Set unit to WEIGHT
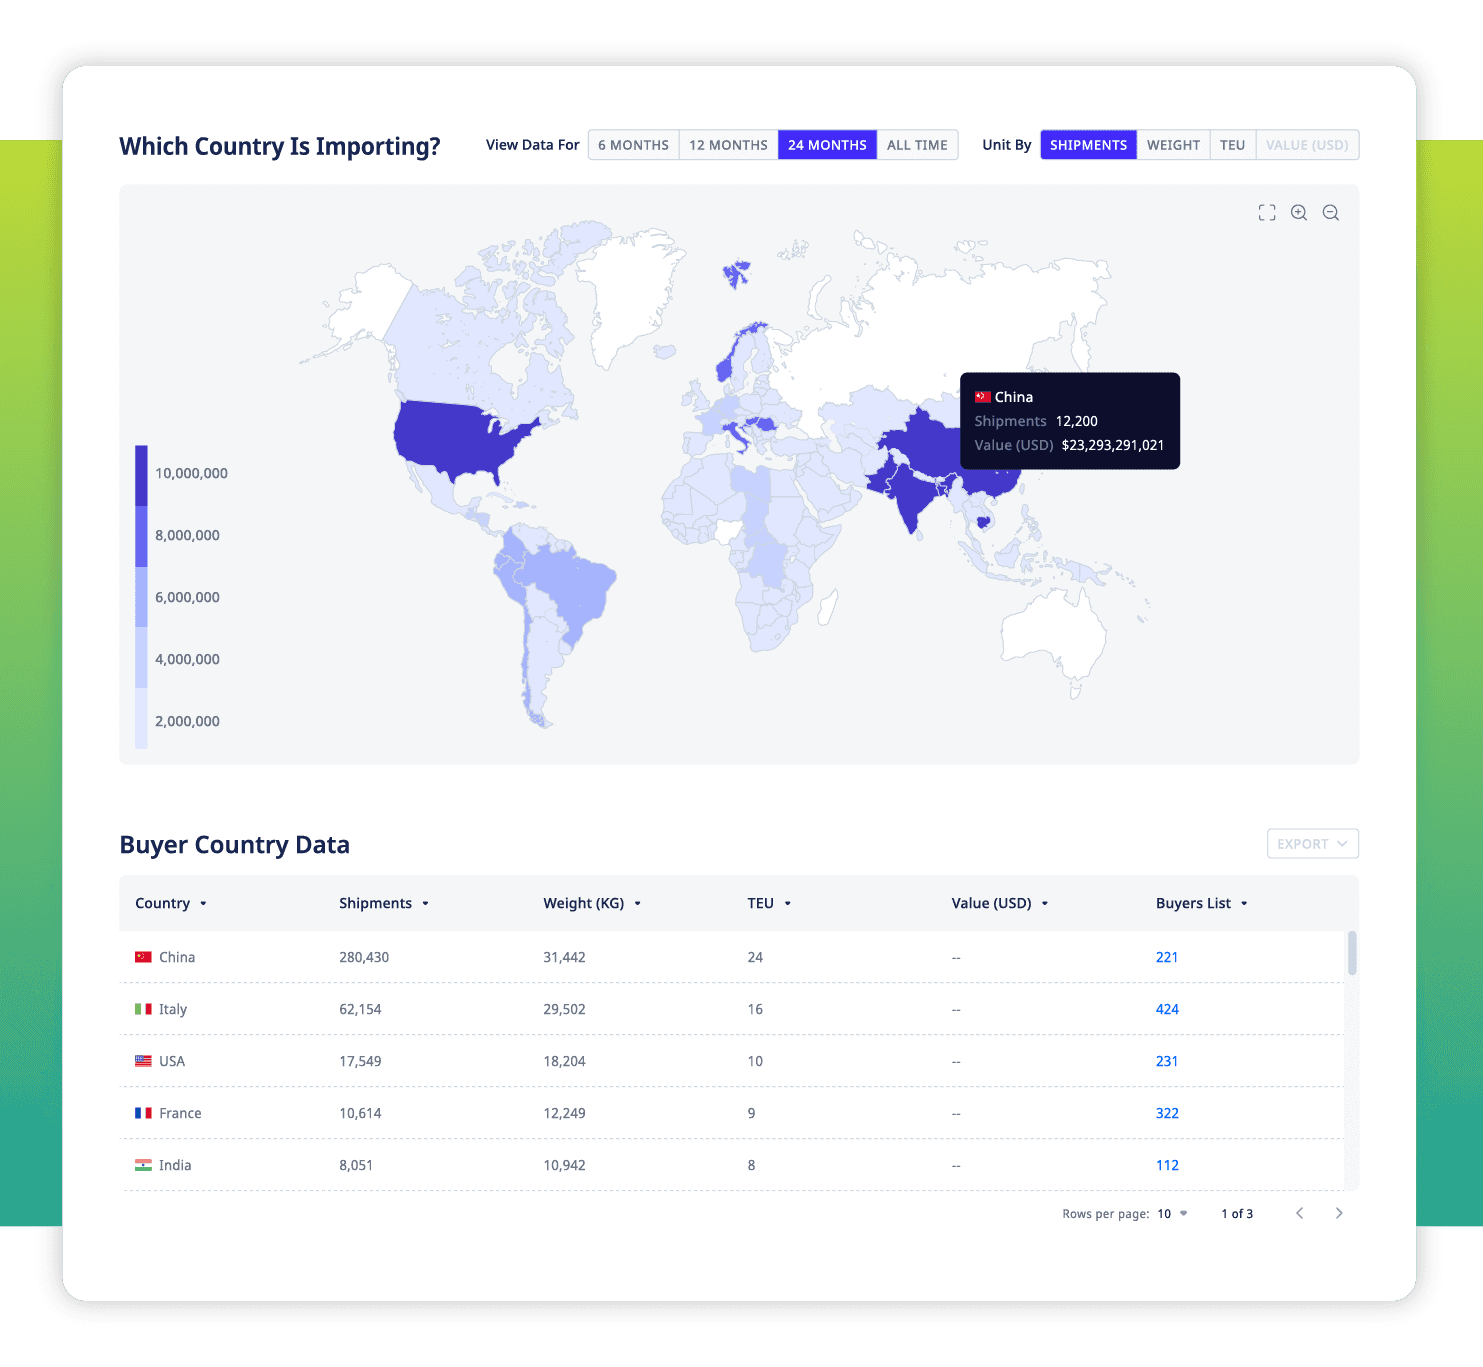The width and height of the screenshot is (1483, 1367). point(1173,145)
